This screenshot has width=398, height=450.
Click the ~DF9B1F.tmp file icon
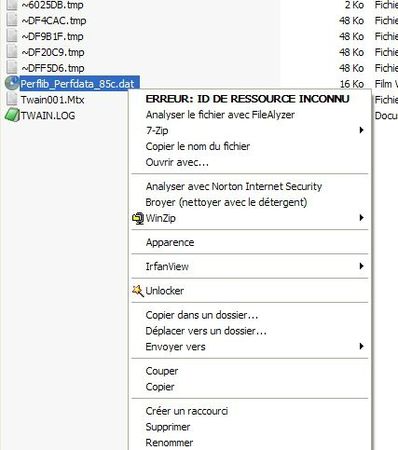point(12,36)
